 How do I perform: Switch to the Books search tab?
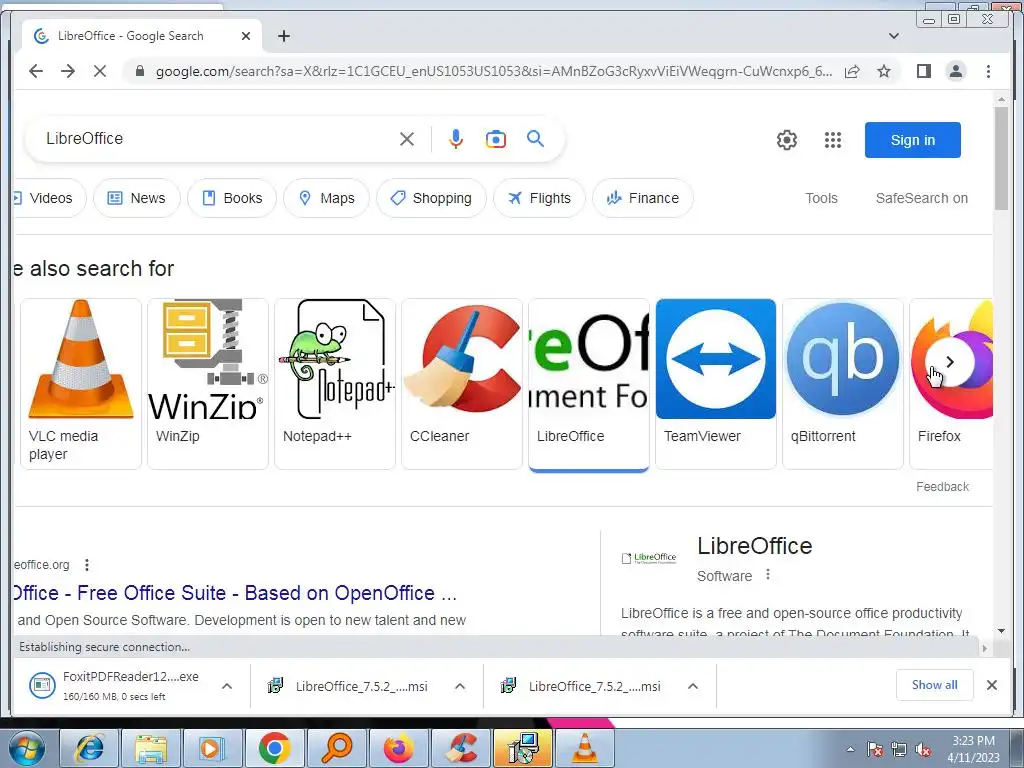coord(232,198)
